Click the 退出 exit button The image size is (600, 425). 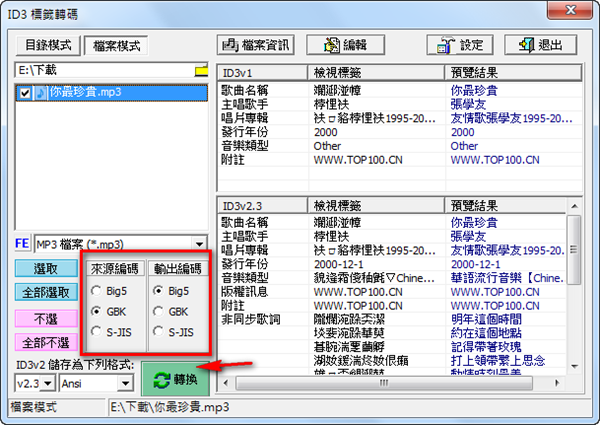540,45
